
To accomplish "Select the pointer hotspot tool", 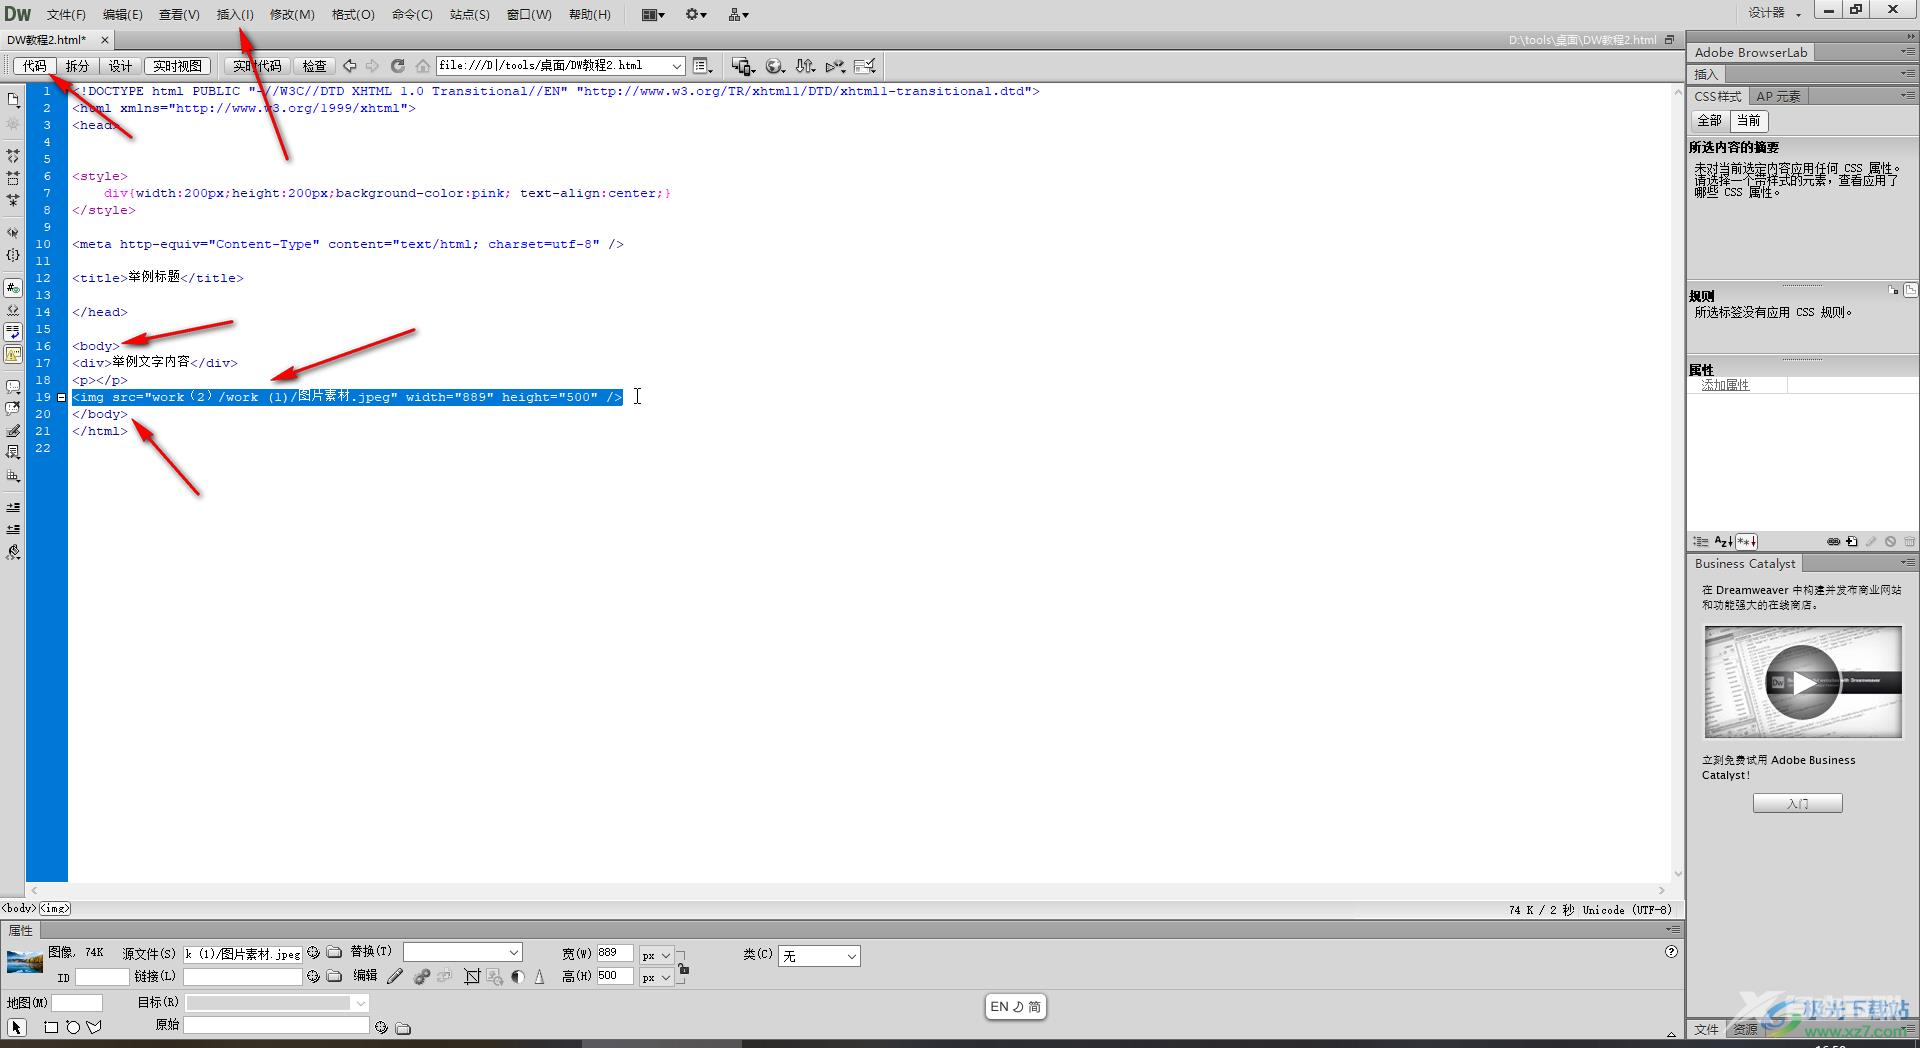I will tap(16, 1027).
